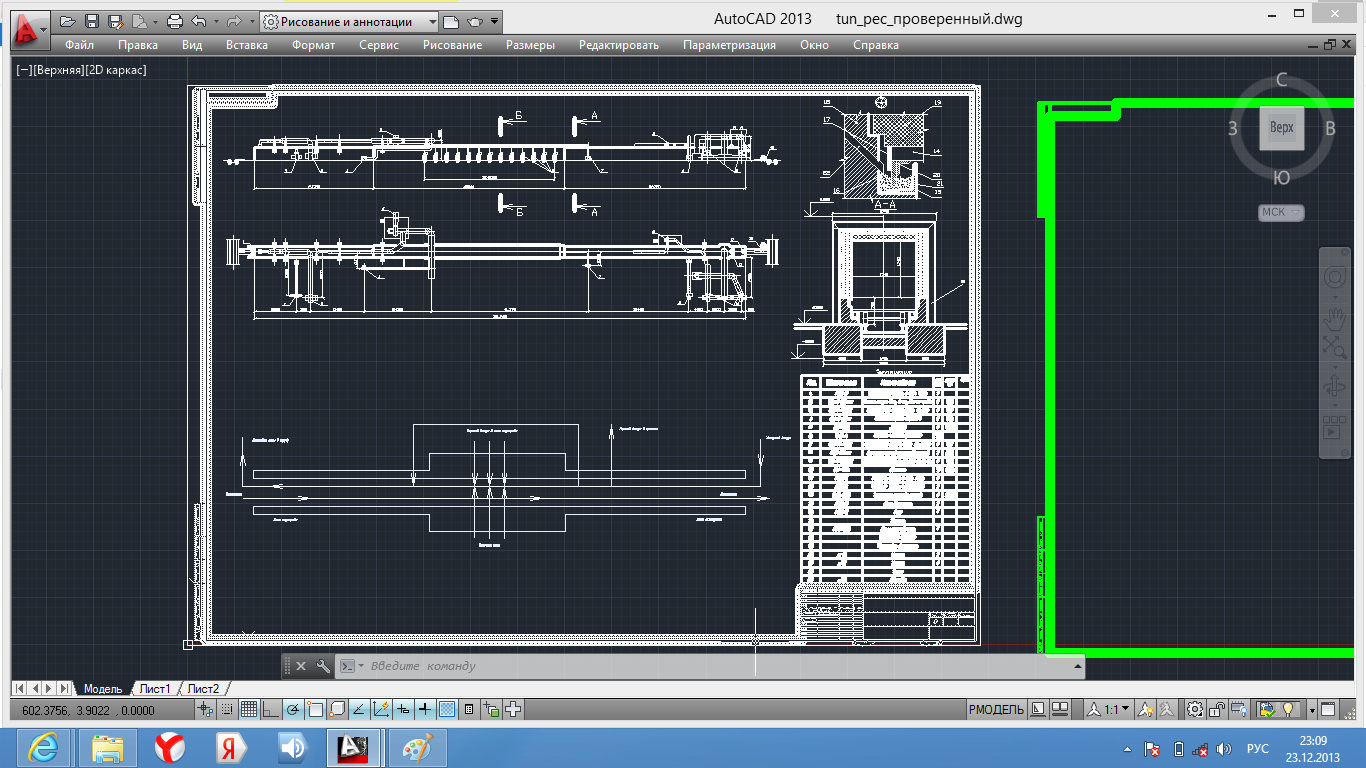This screenshot has height=768, width=1366.
Task: Toggle lineweight display in status bar
Action: (x=425, y=710)
